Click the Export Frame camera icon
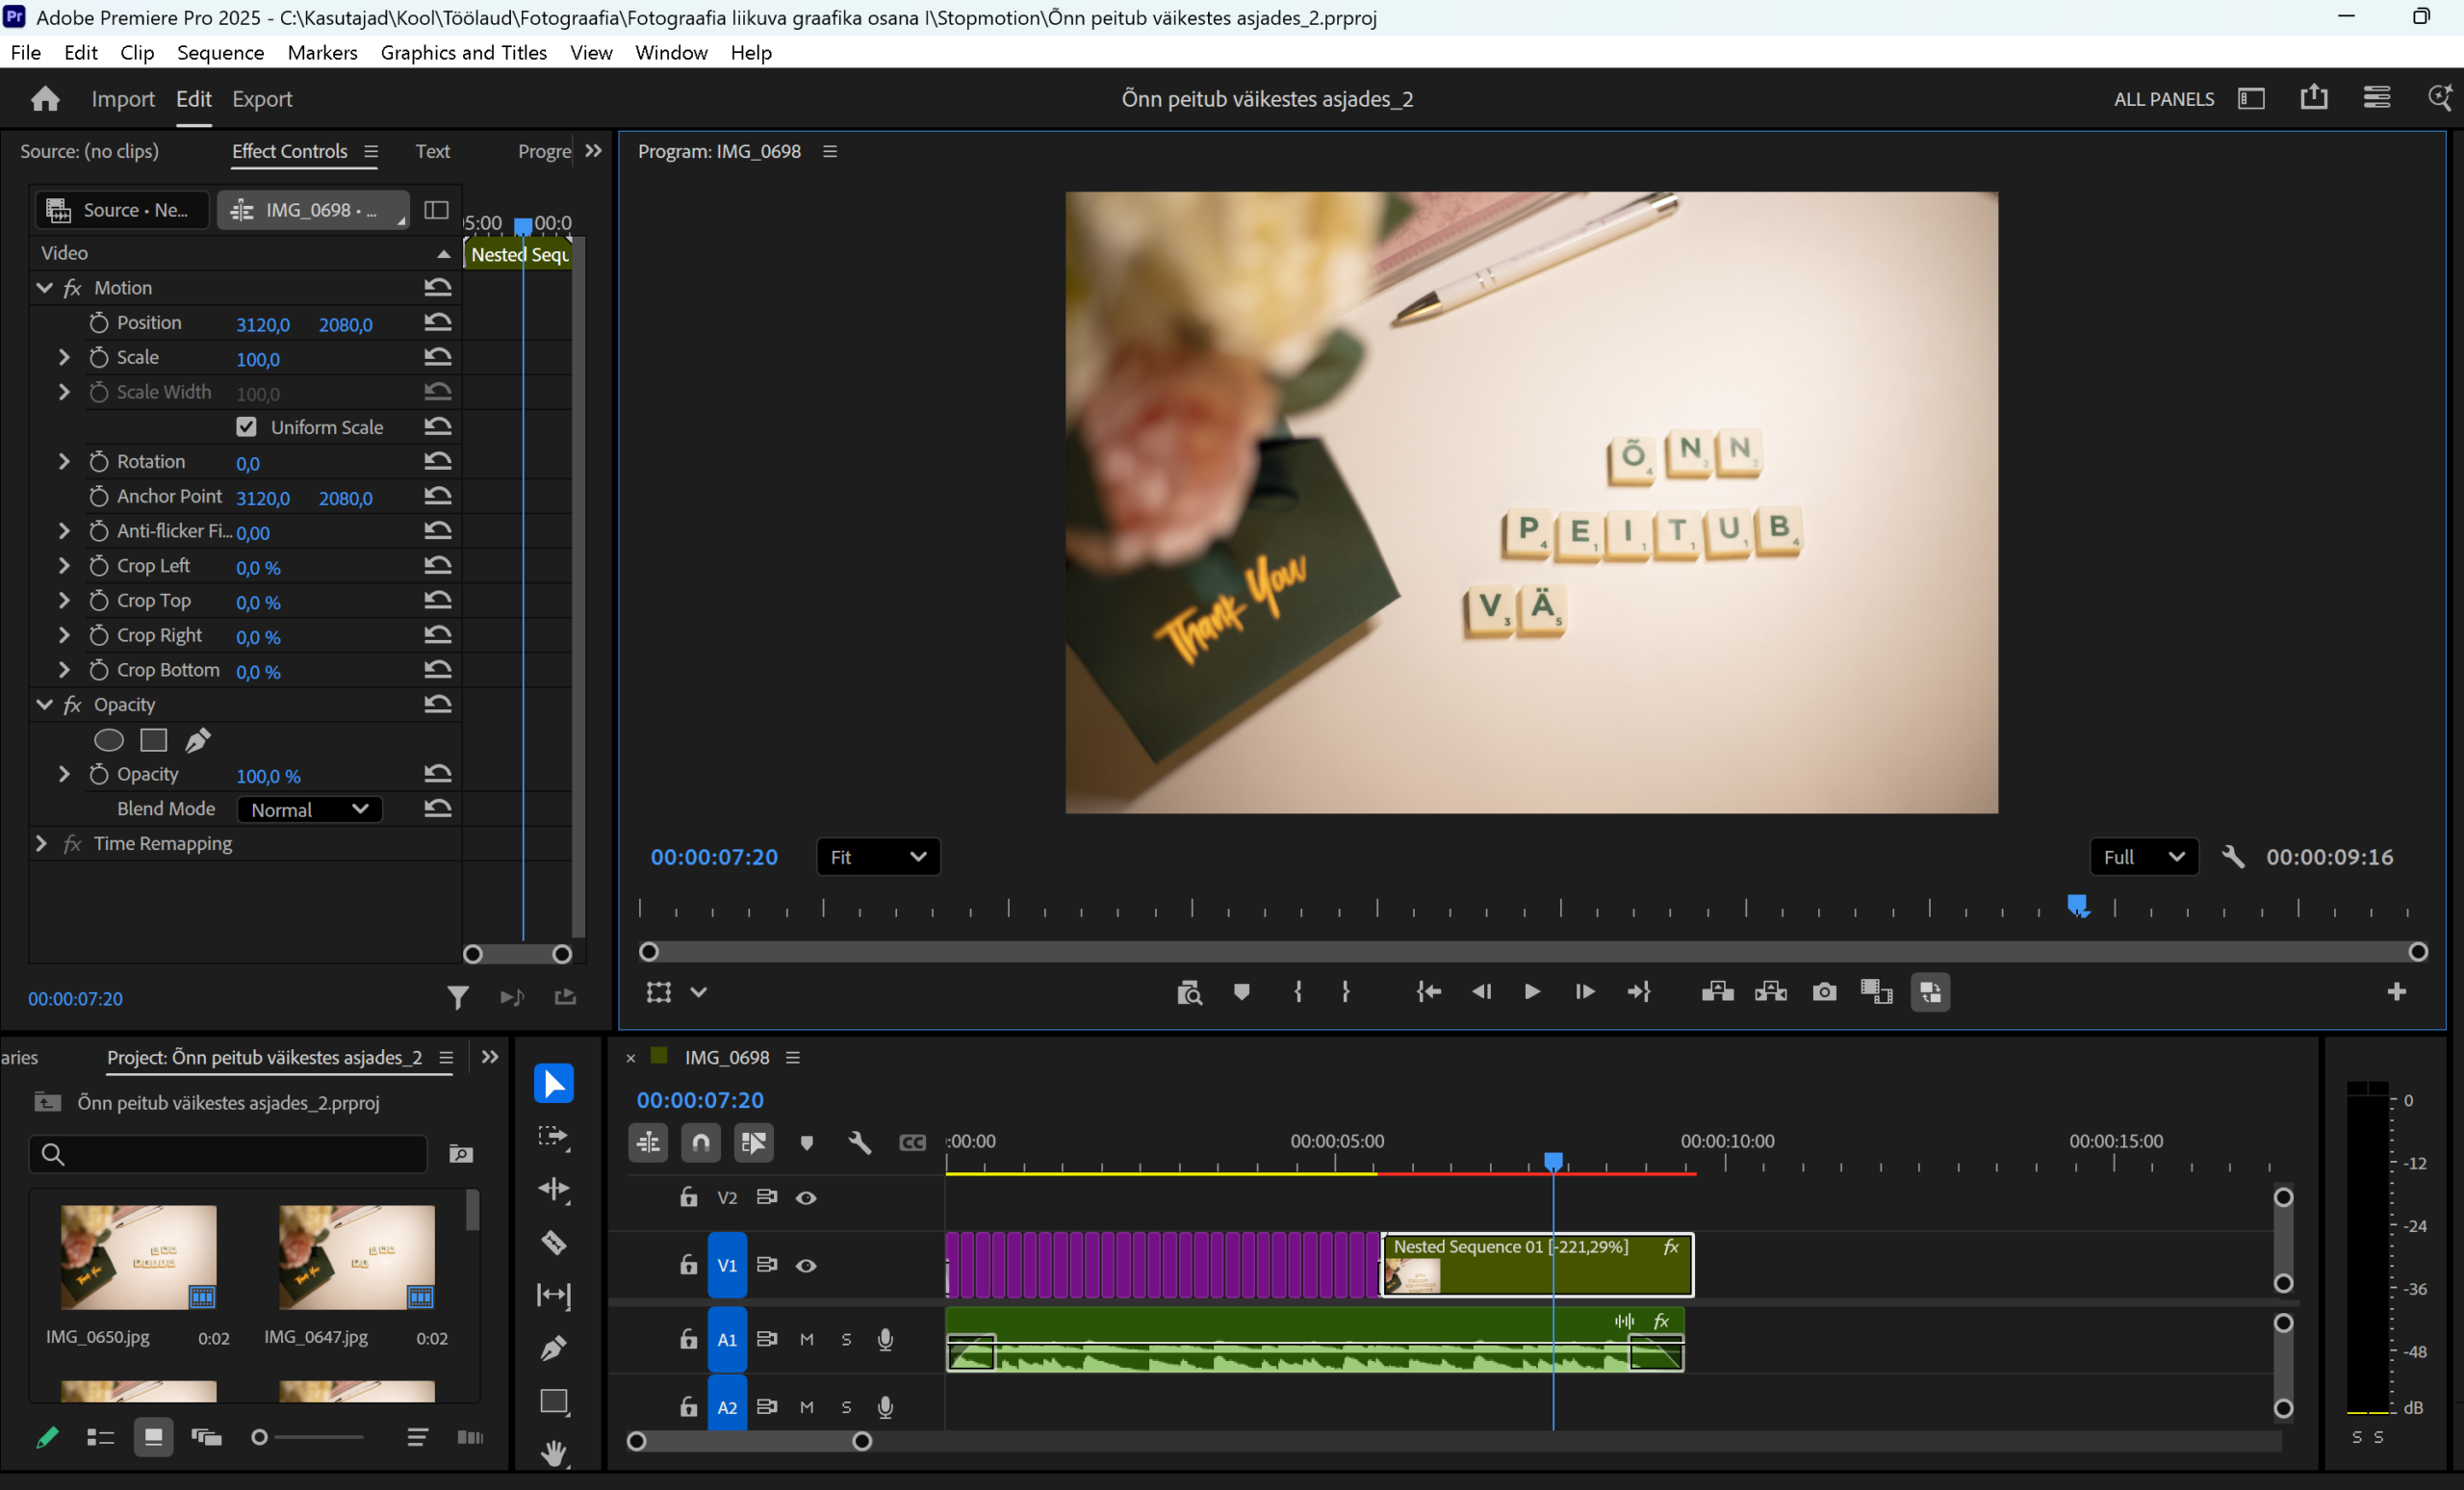The height and width of the screenshot is (1490, 2464). [1824, 992]
